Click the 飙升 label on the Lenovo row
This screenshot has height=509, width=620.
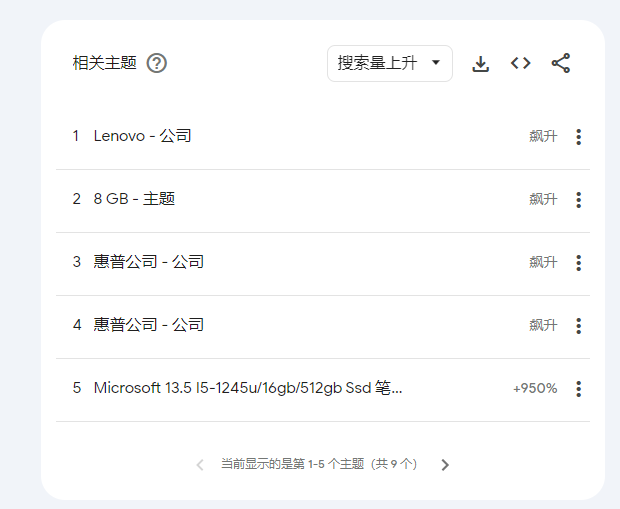coord(543,136)
